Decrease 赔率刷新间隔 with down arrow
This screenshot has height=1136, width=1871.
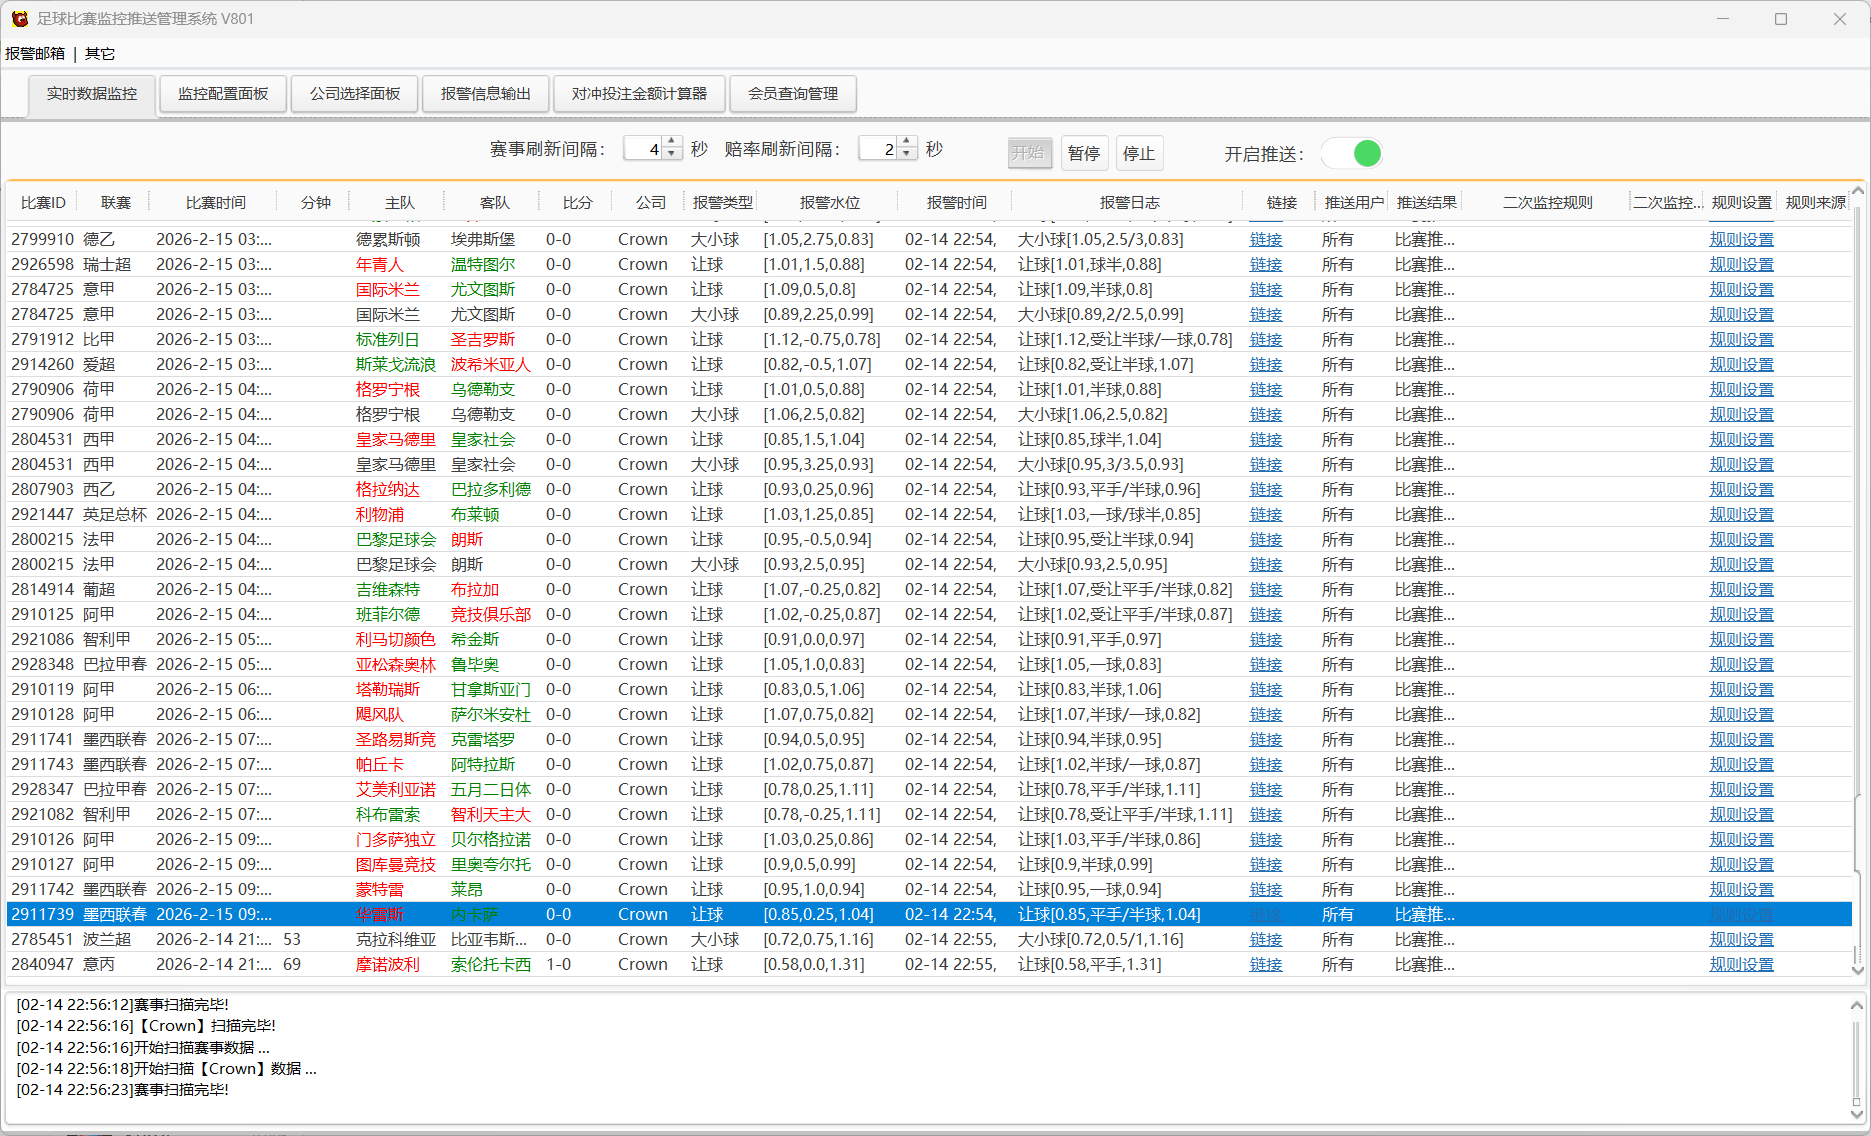pos(906,154)
